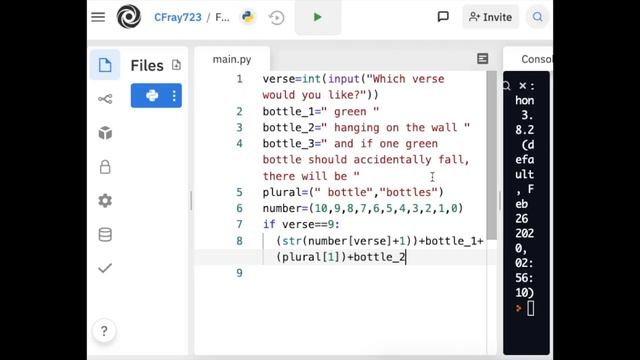640x360 pixels.
Task: Open the packages cube icon
Action: click(x=105, y=133)
